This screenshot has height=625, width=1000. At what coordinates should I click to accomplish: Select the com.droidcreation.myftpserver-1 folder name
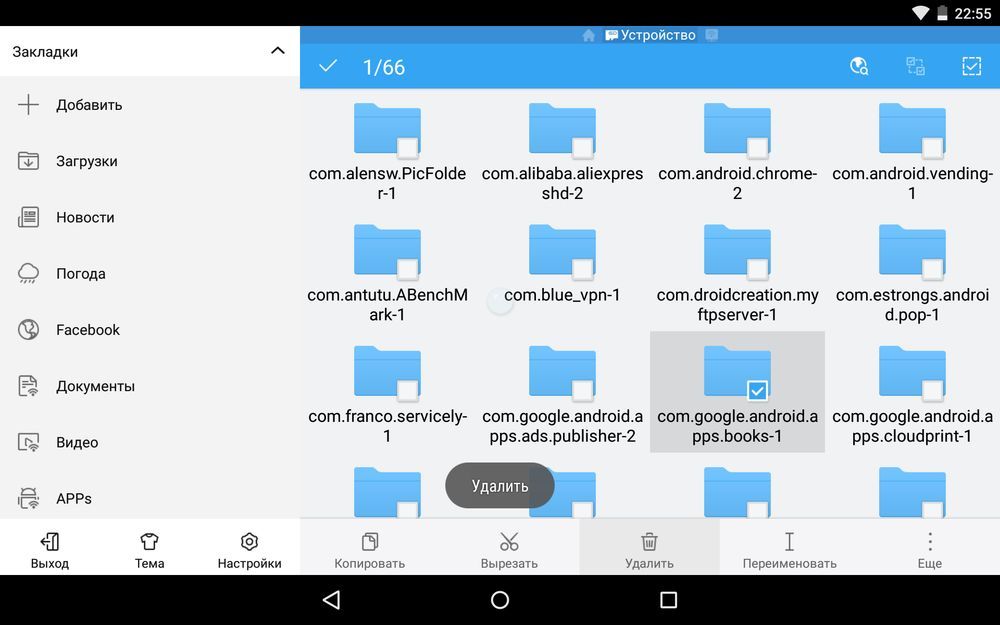click(737, 304)
